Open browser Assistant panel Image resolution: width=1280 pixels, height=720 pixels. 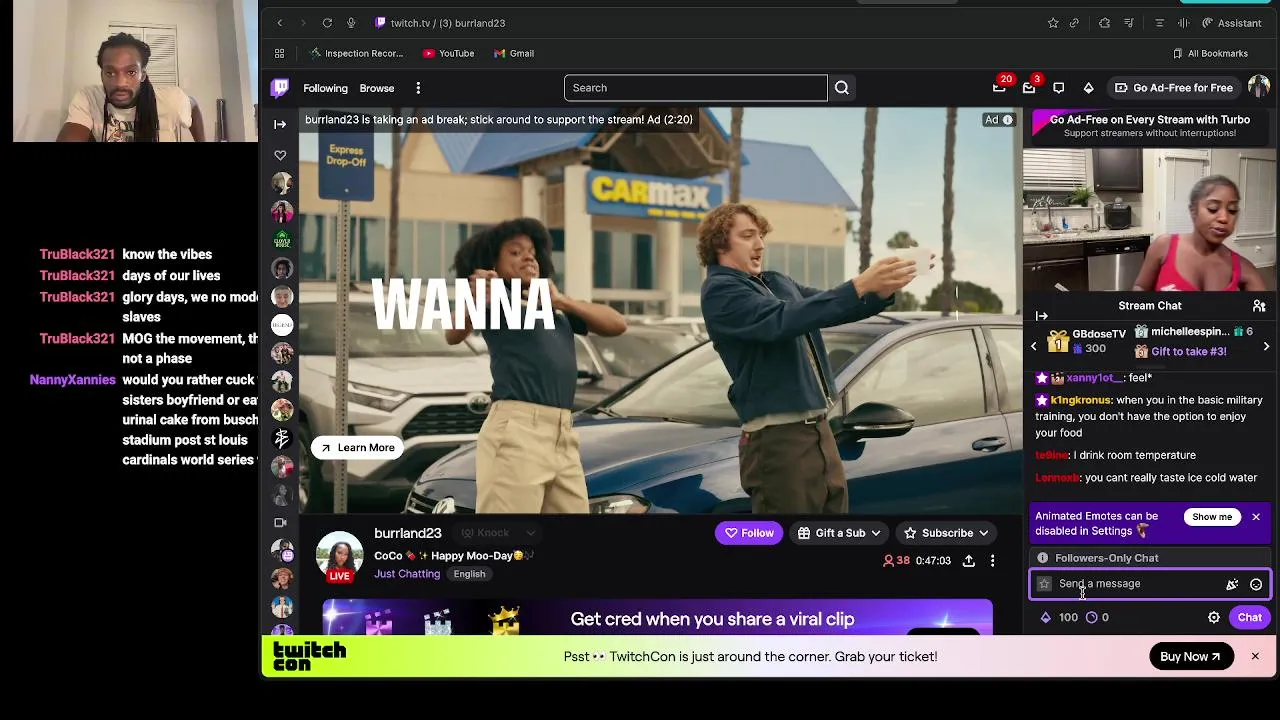1232,23
